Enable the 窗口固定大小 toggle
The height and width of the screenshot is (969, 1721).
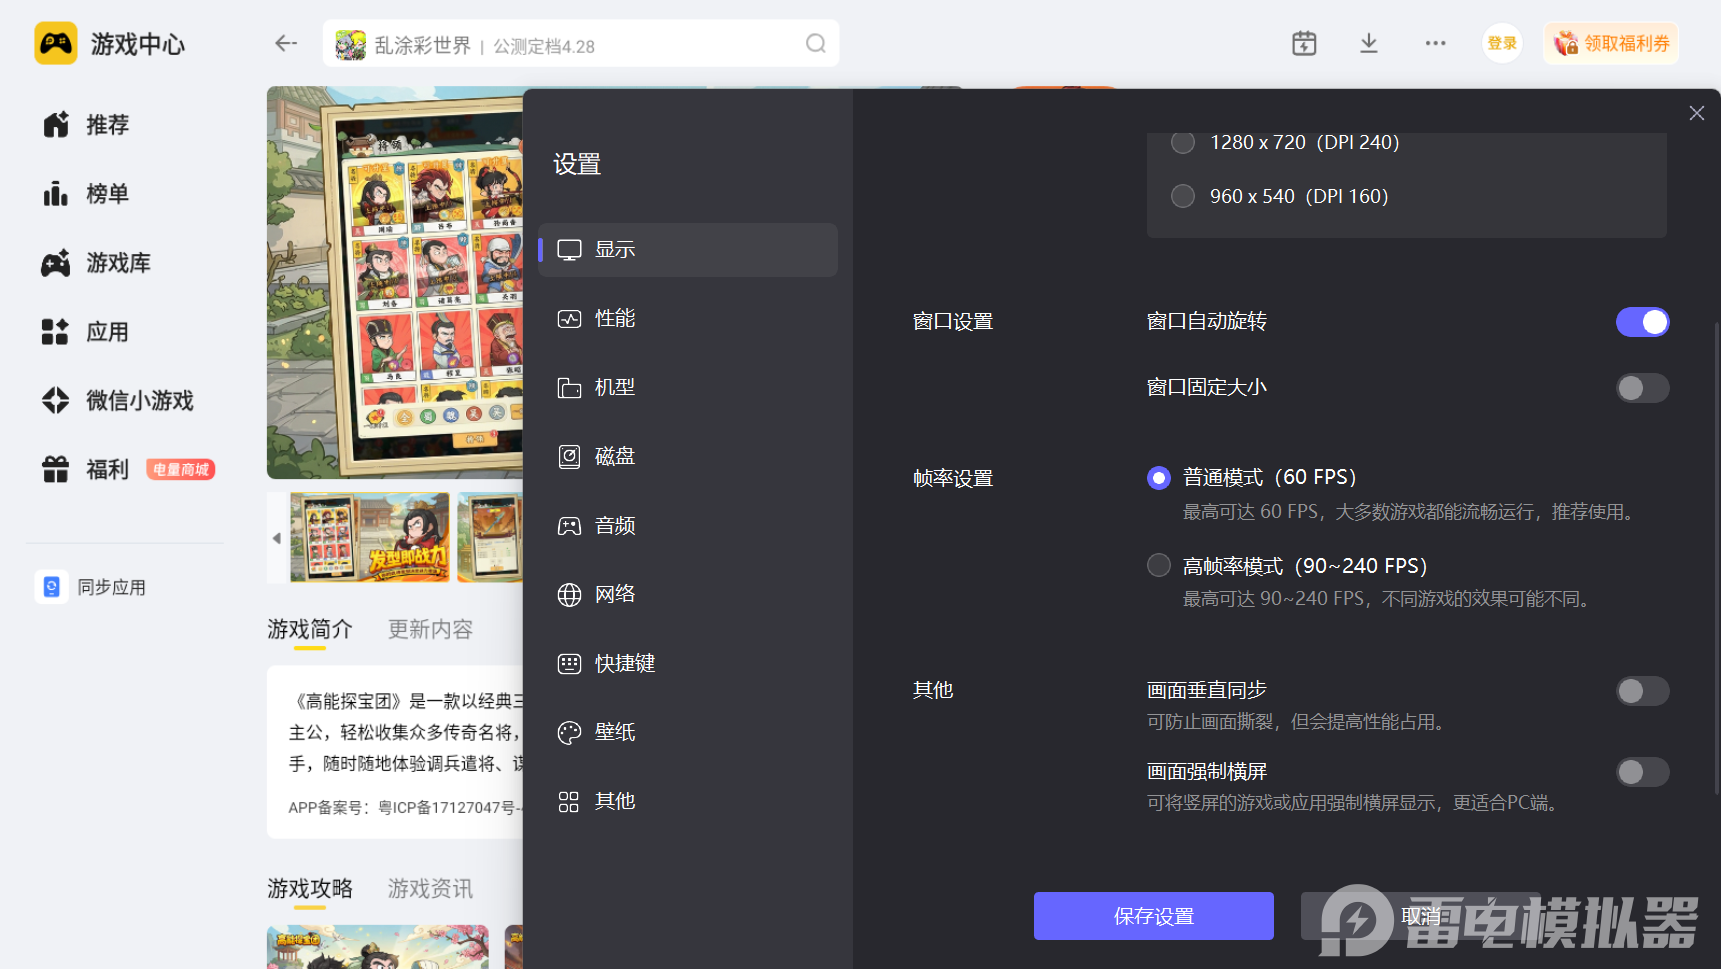point(1642,388)
